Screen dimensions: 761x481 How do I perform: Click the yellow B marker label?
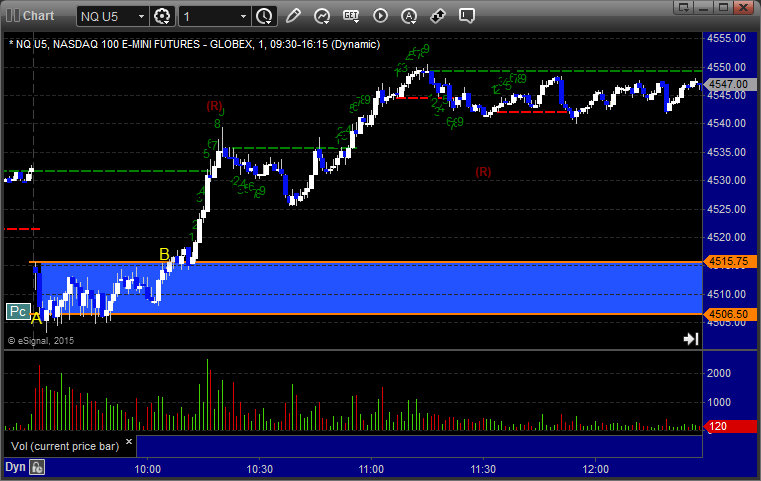(165, 254)
